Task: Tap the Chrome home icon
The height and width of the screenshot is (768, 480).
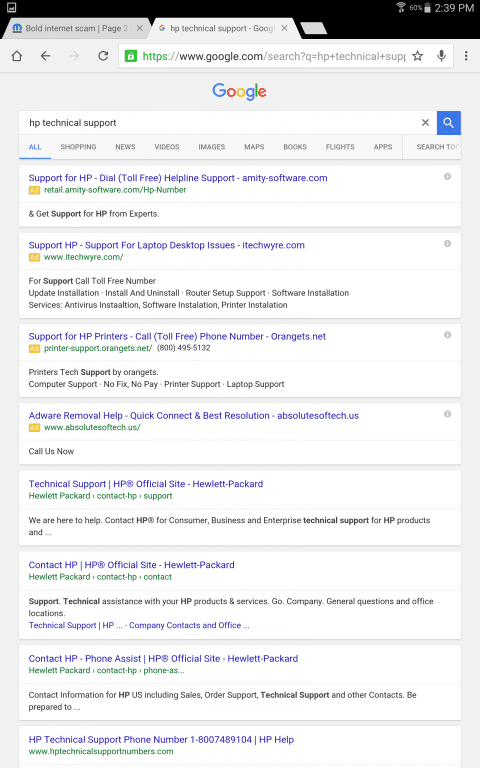Action: (17, 56)
